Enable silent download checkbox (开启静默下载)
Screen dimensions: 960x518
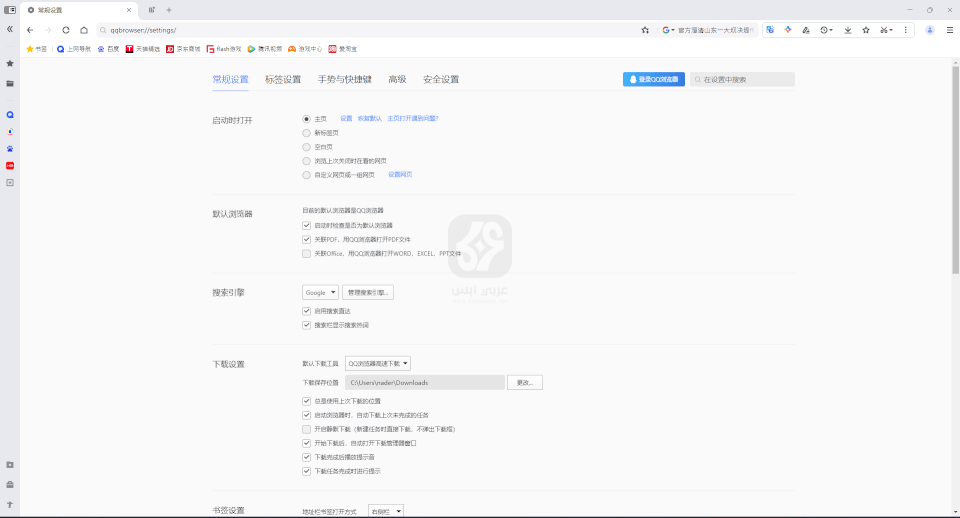(x=306, y=429)
